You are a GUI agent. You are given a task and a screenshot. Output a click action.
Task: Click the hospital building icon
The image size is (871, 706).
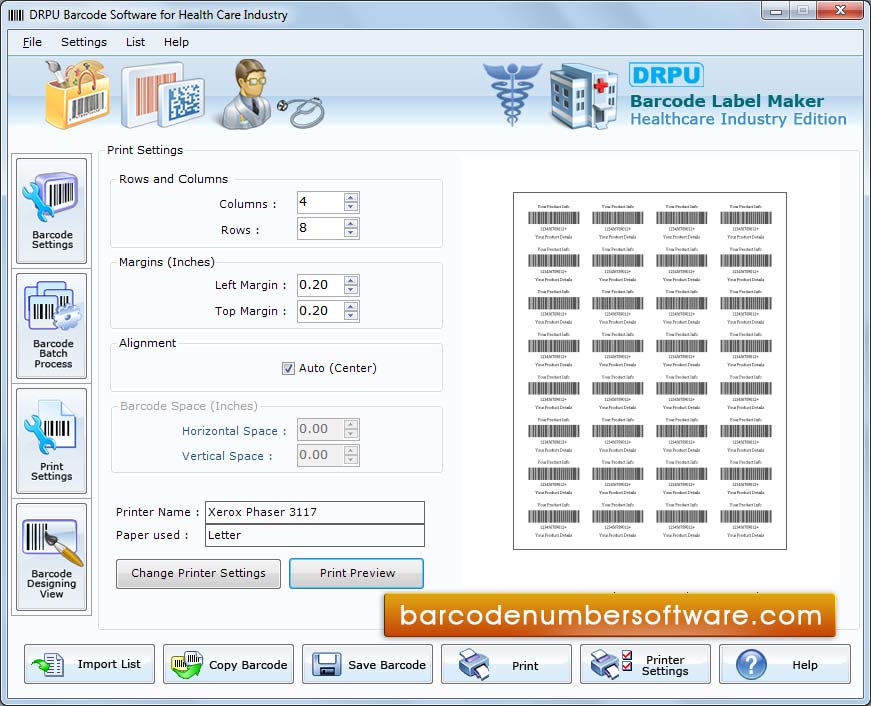(x=583, y=96)
